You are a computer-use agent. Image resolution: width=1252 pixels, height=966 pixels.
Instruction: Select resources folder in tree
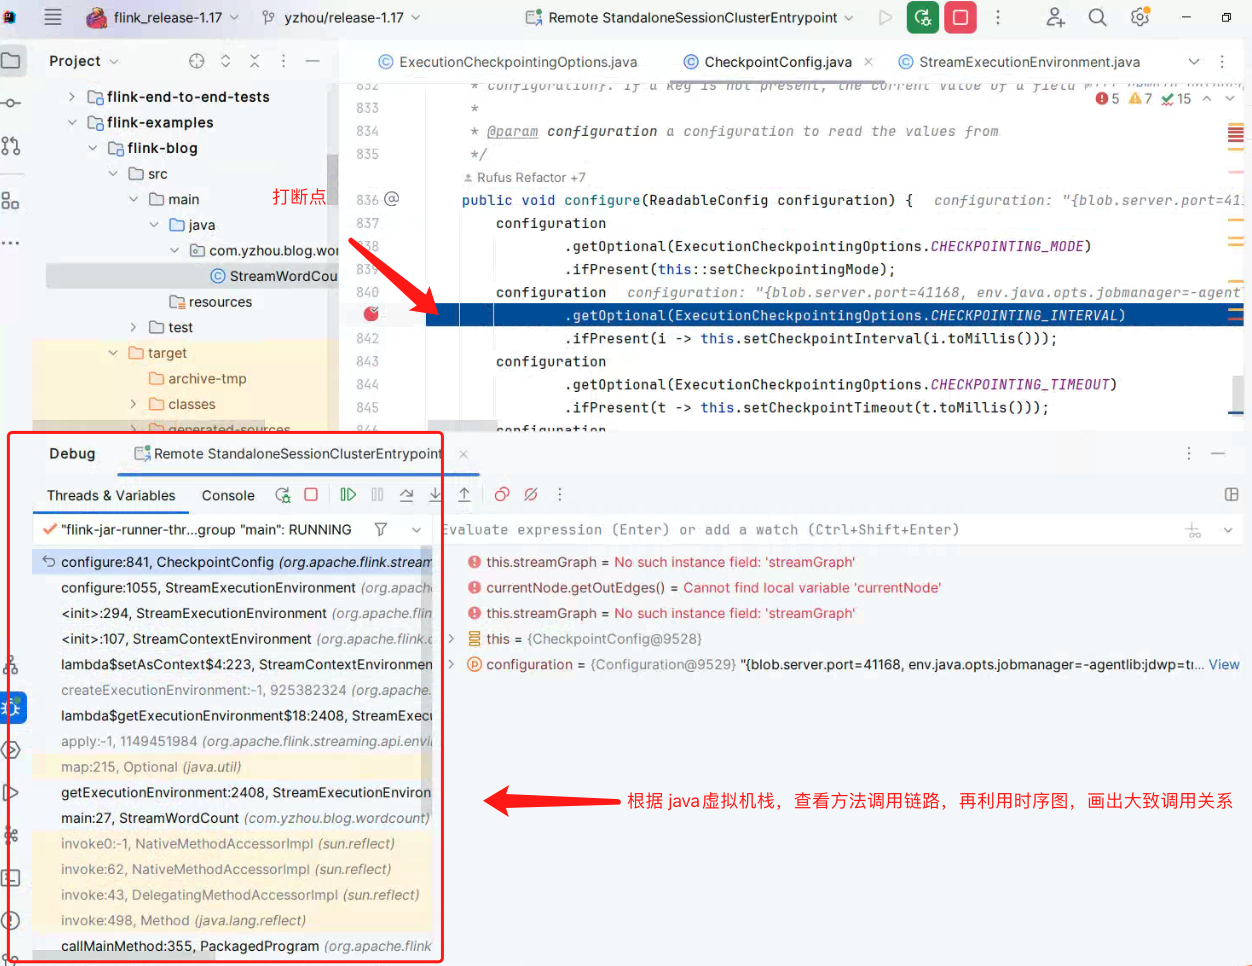pos(210,302)
